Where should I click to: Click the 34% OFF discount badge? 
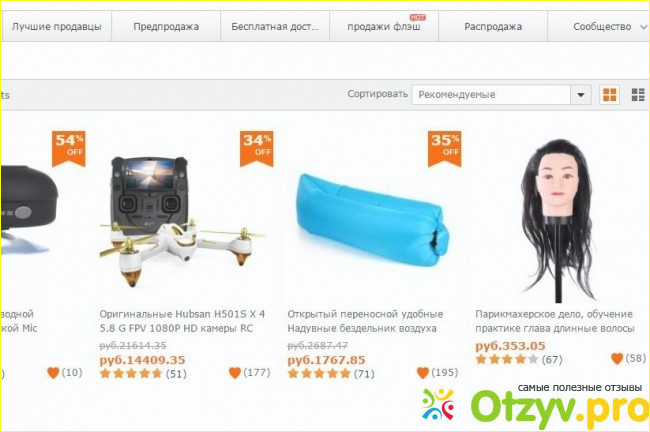pos(257,149)
